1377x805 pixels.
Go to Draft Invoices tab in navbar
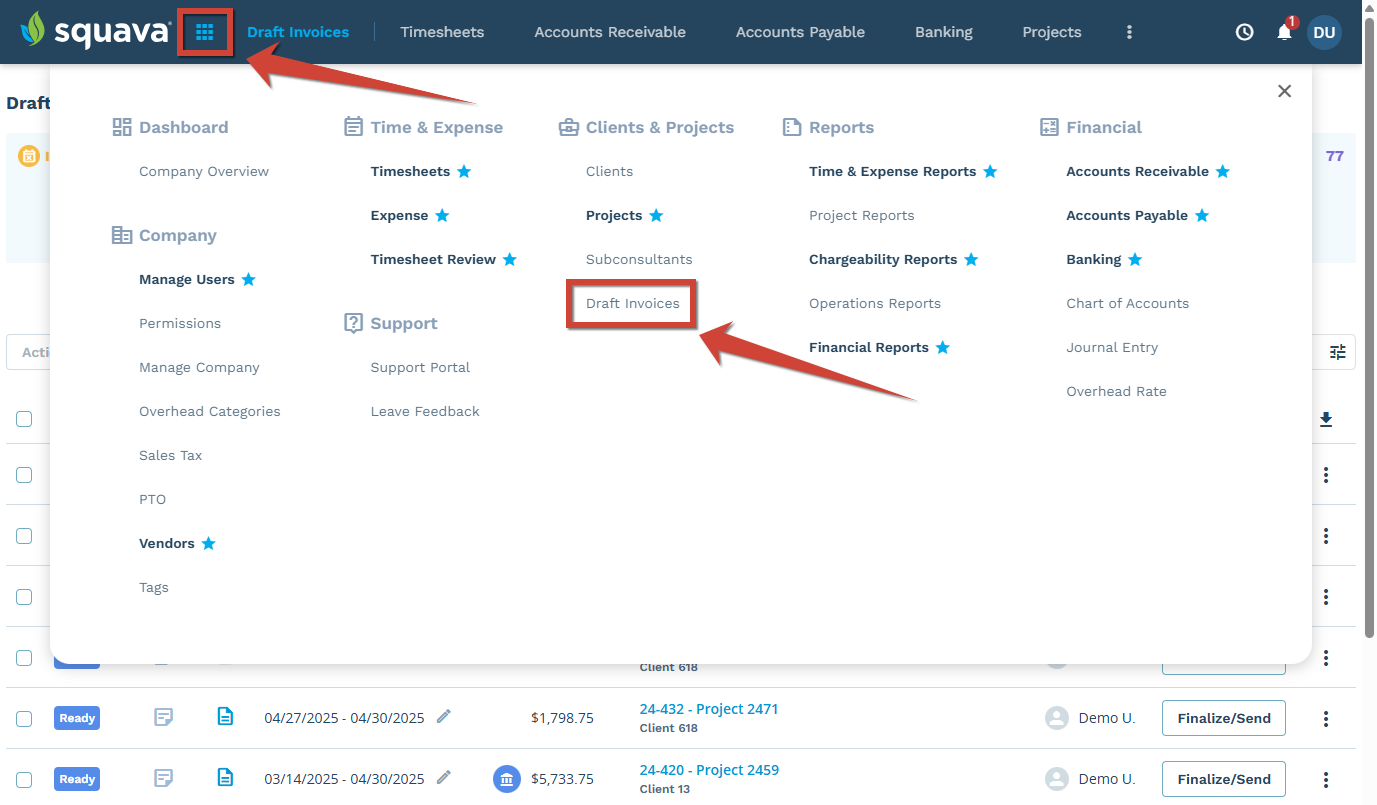(298, 32)
